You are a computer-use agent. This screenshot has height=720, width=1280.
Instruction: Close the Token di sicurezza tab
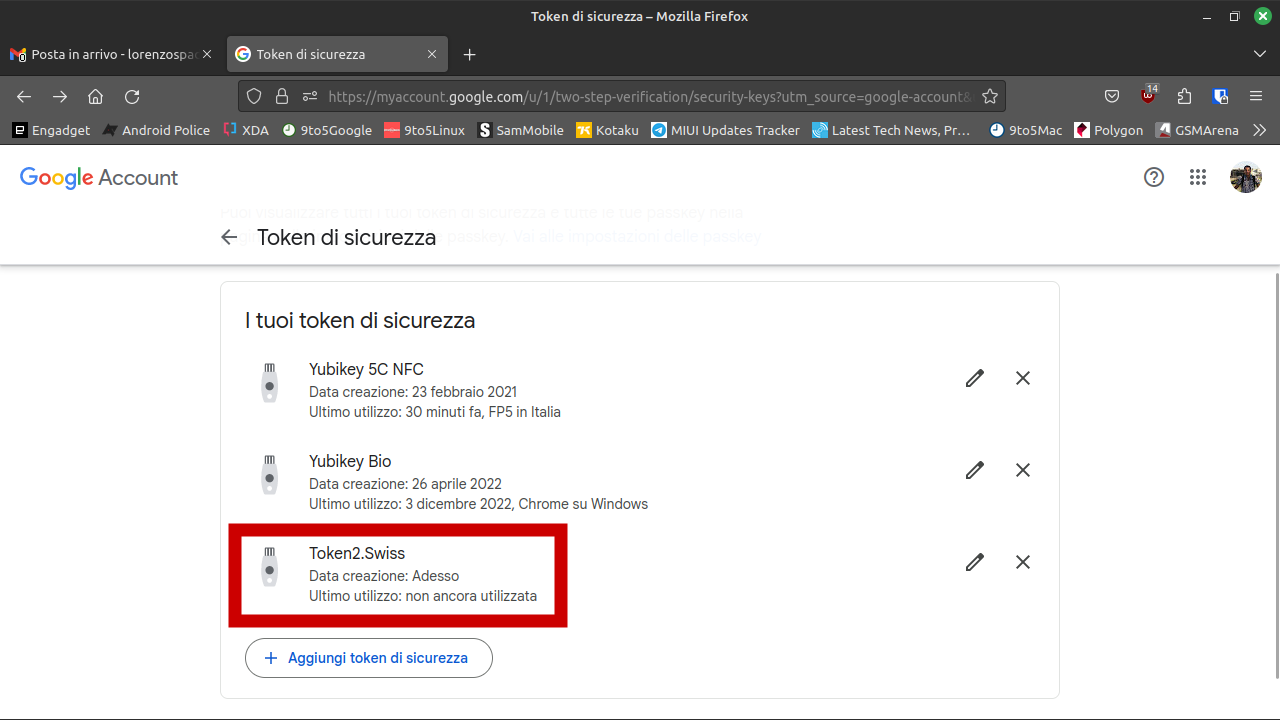tap(432, 54)
